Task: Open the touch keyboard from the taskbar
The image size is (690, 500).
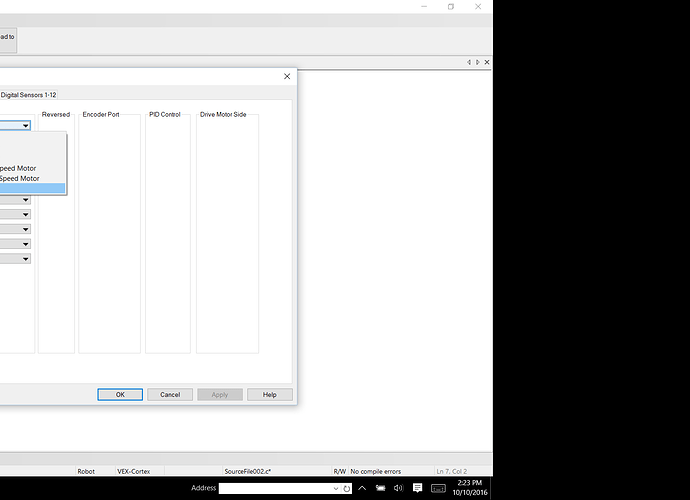Action: pos(438,488)
